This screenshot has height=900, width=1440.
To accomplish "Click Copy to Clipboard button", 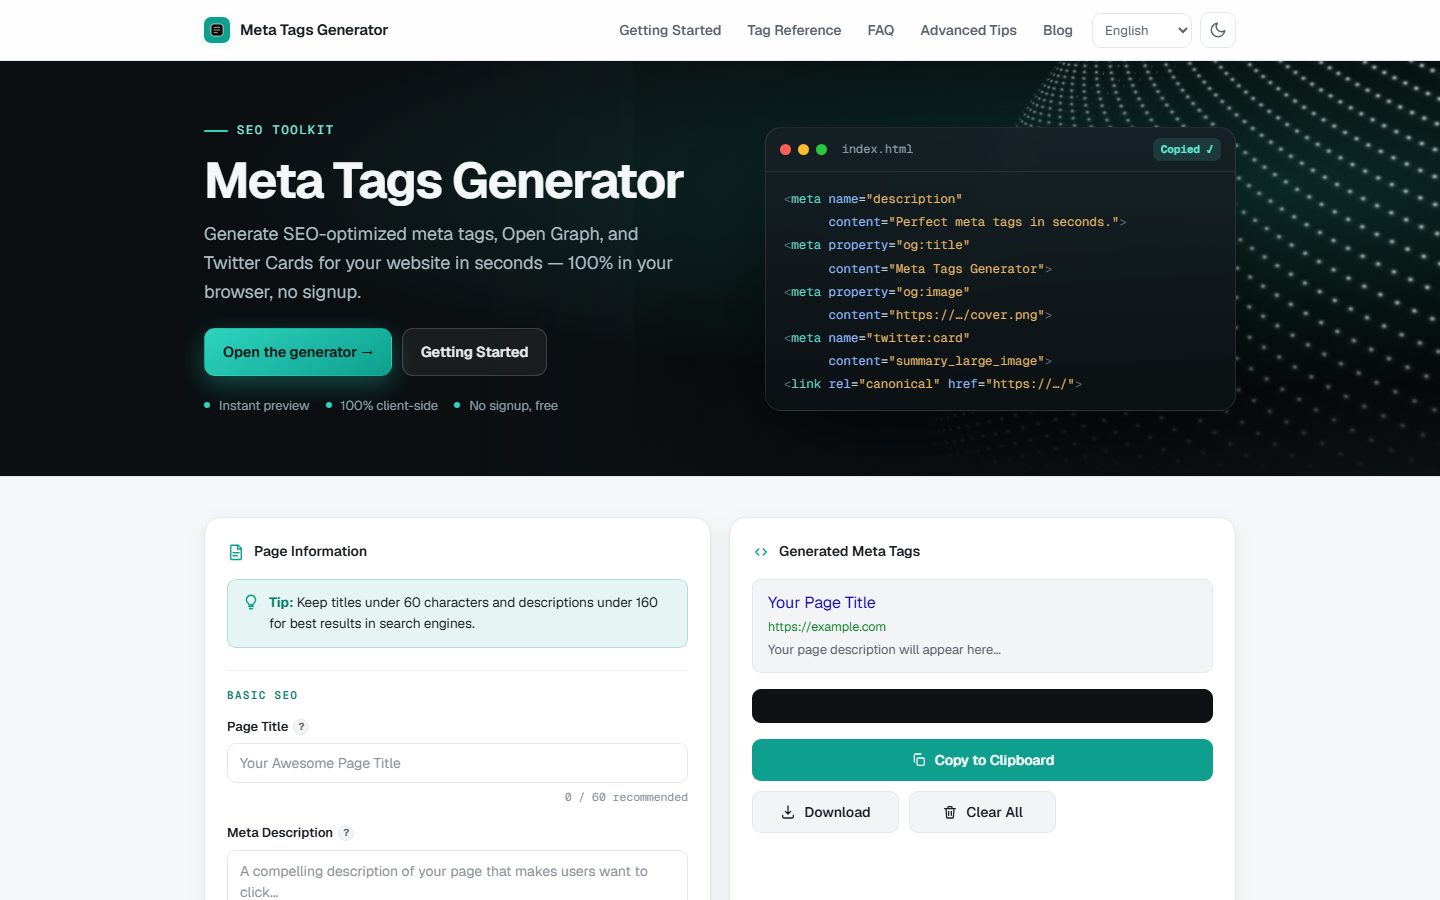I will tap(982, 760).
